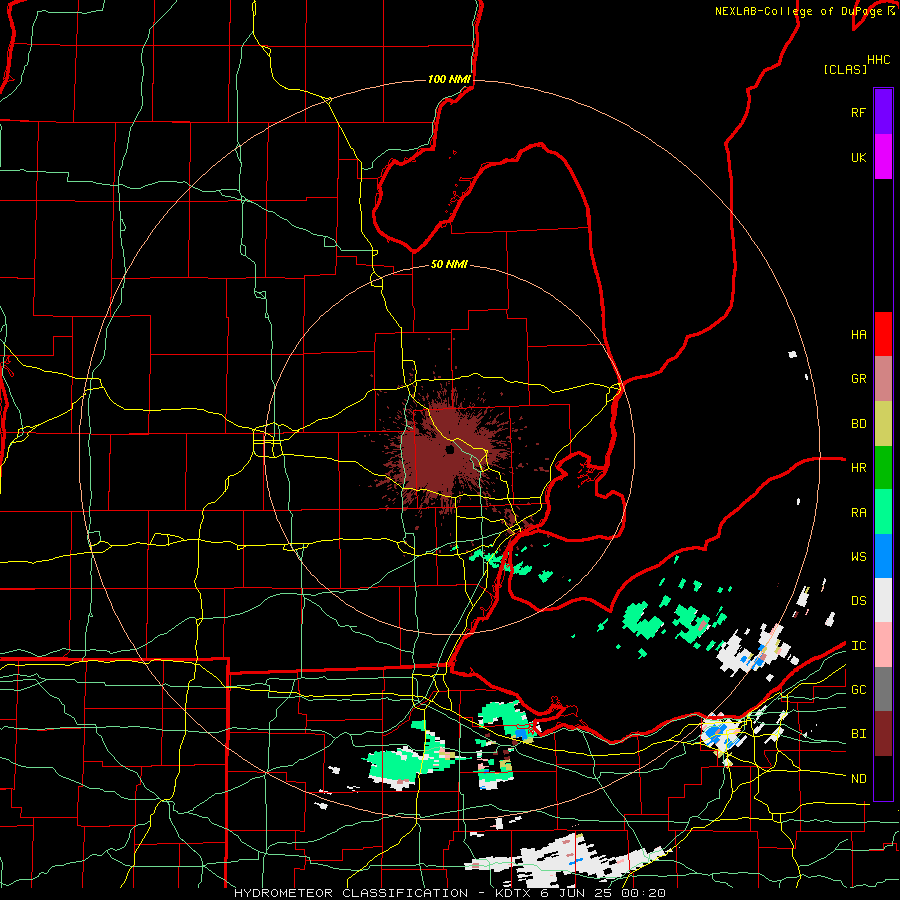Click the 'GR' legend label
The image size is (900, 900).
858,379
